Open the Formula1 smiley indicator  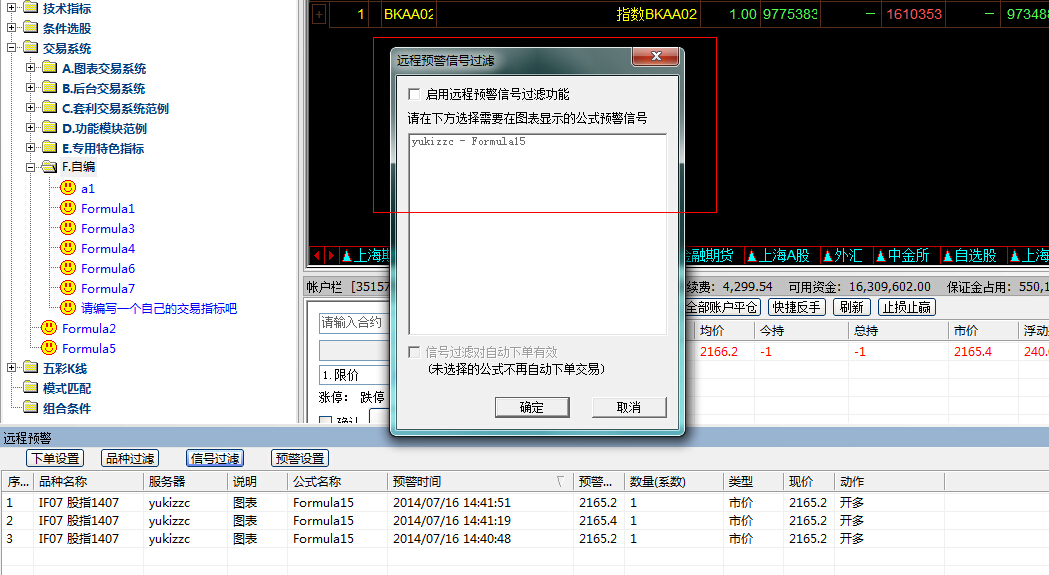(x=68, y=208)
